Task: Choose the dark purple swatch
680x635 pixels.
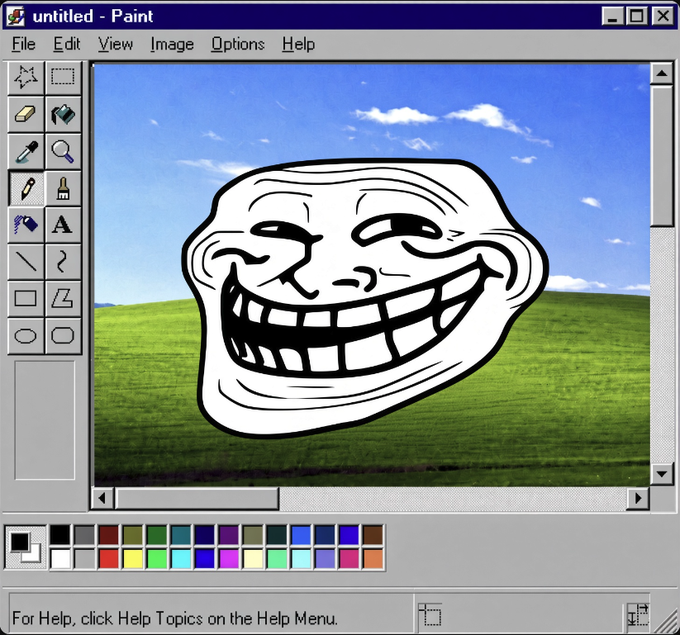Action: [x=229, y=535]
